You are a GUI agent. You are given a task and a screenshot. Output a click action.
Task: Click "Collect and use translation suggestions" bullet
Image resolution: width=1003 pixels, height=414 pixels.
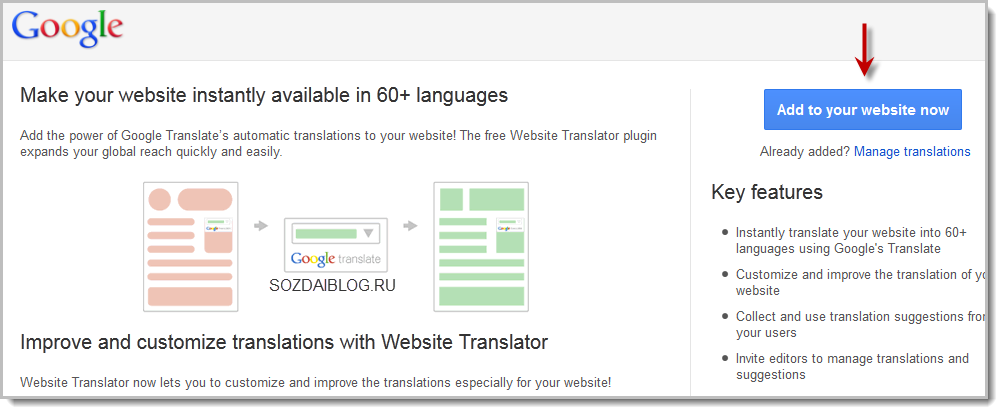860,324
